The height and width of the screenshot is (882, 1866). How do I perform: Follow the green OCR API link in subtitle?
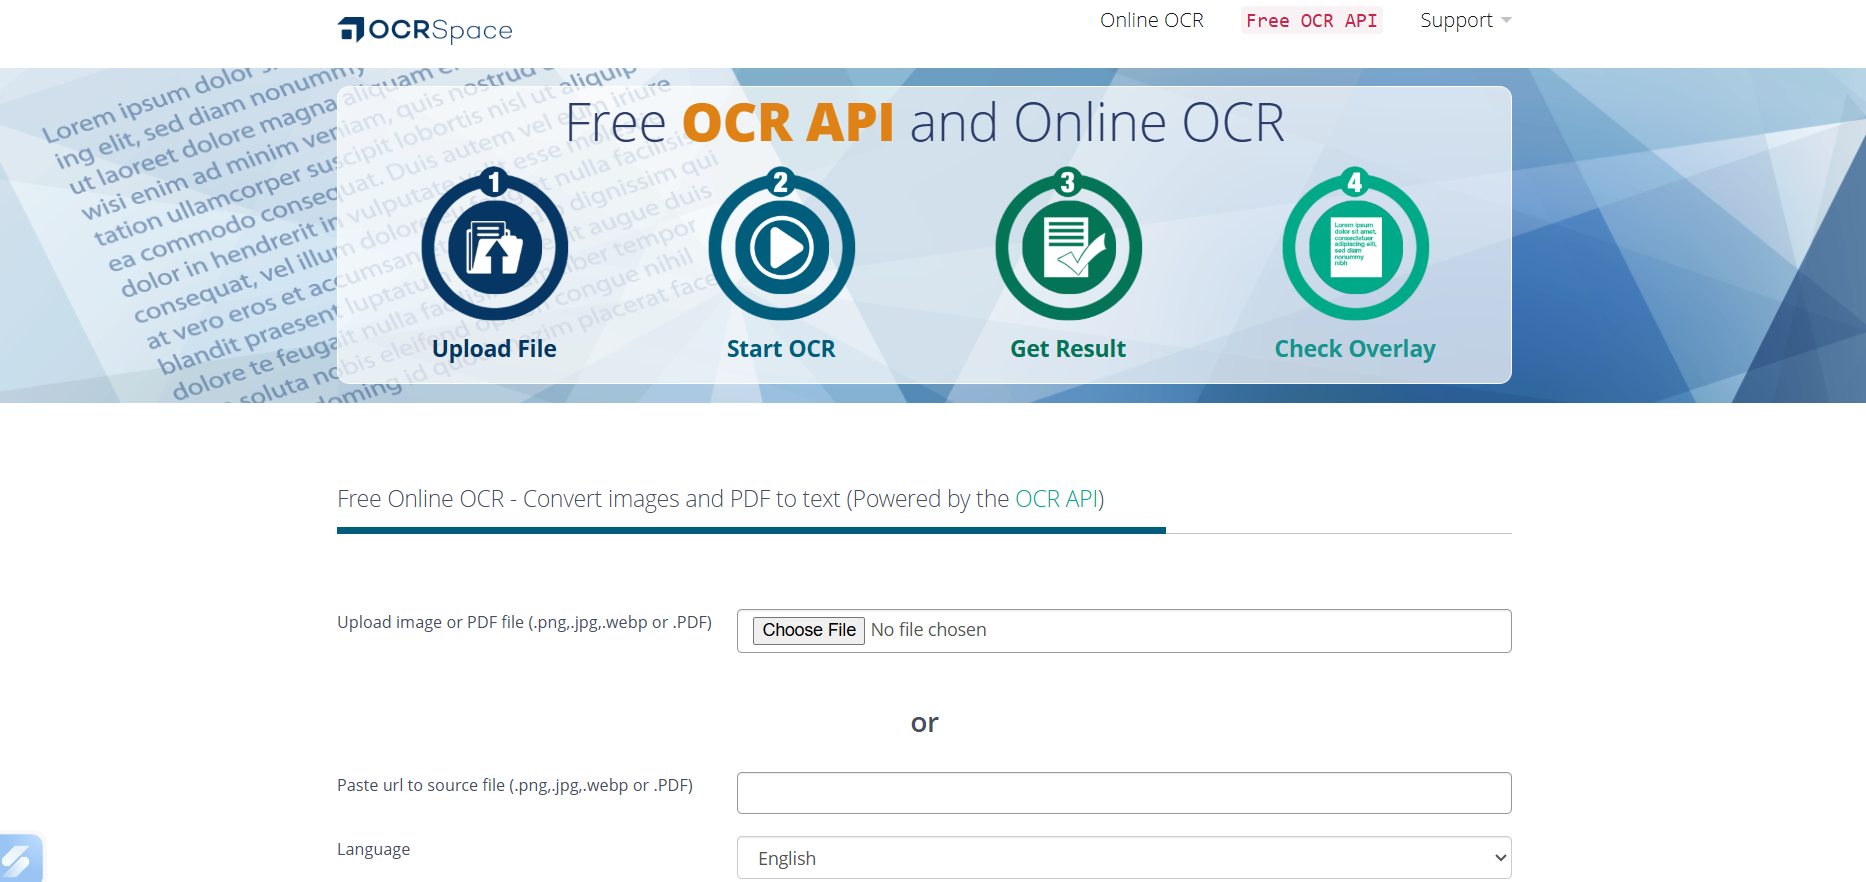coord(1056,499)
